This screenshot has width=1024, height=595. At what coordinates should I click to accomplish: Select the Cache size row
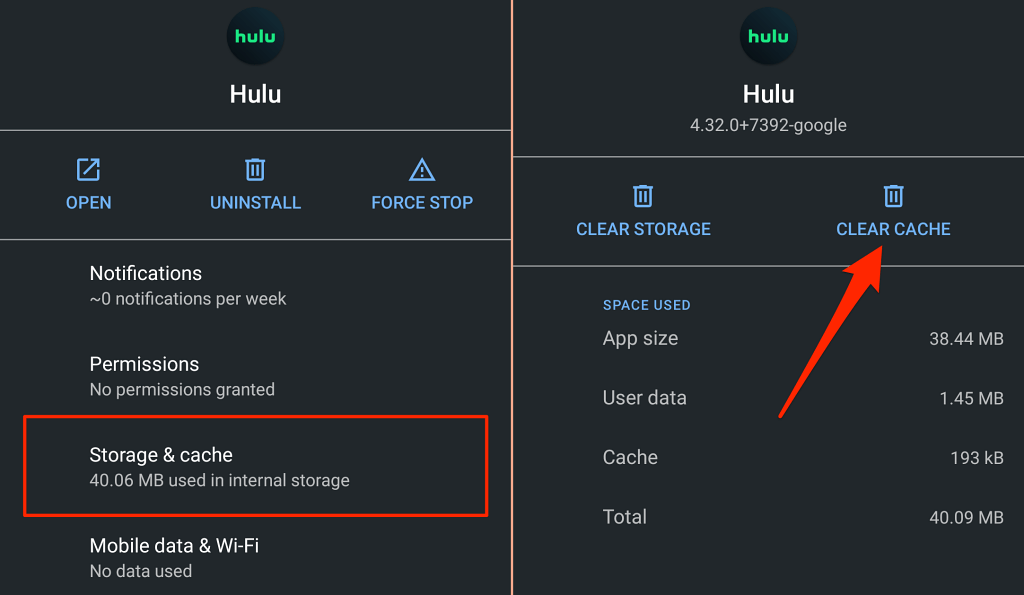pyautogui.click(x=802, y=458)
